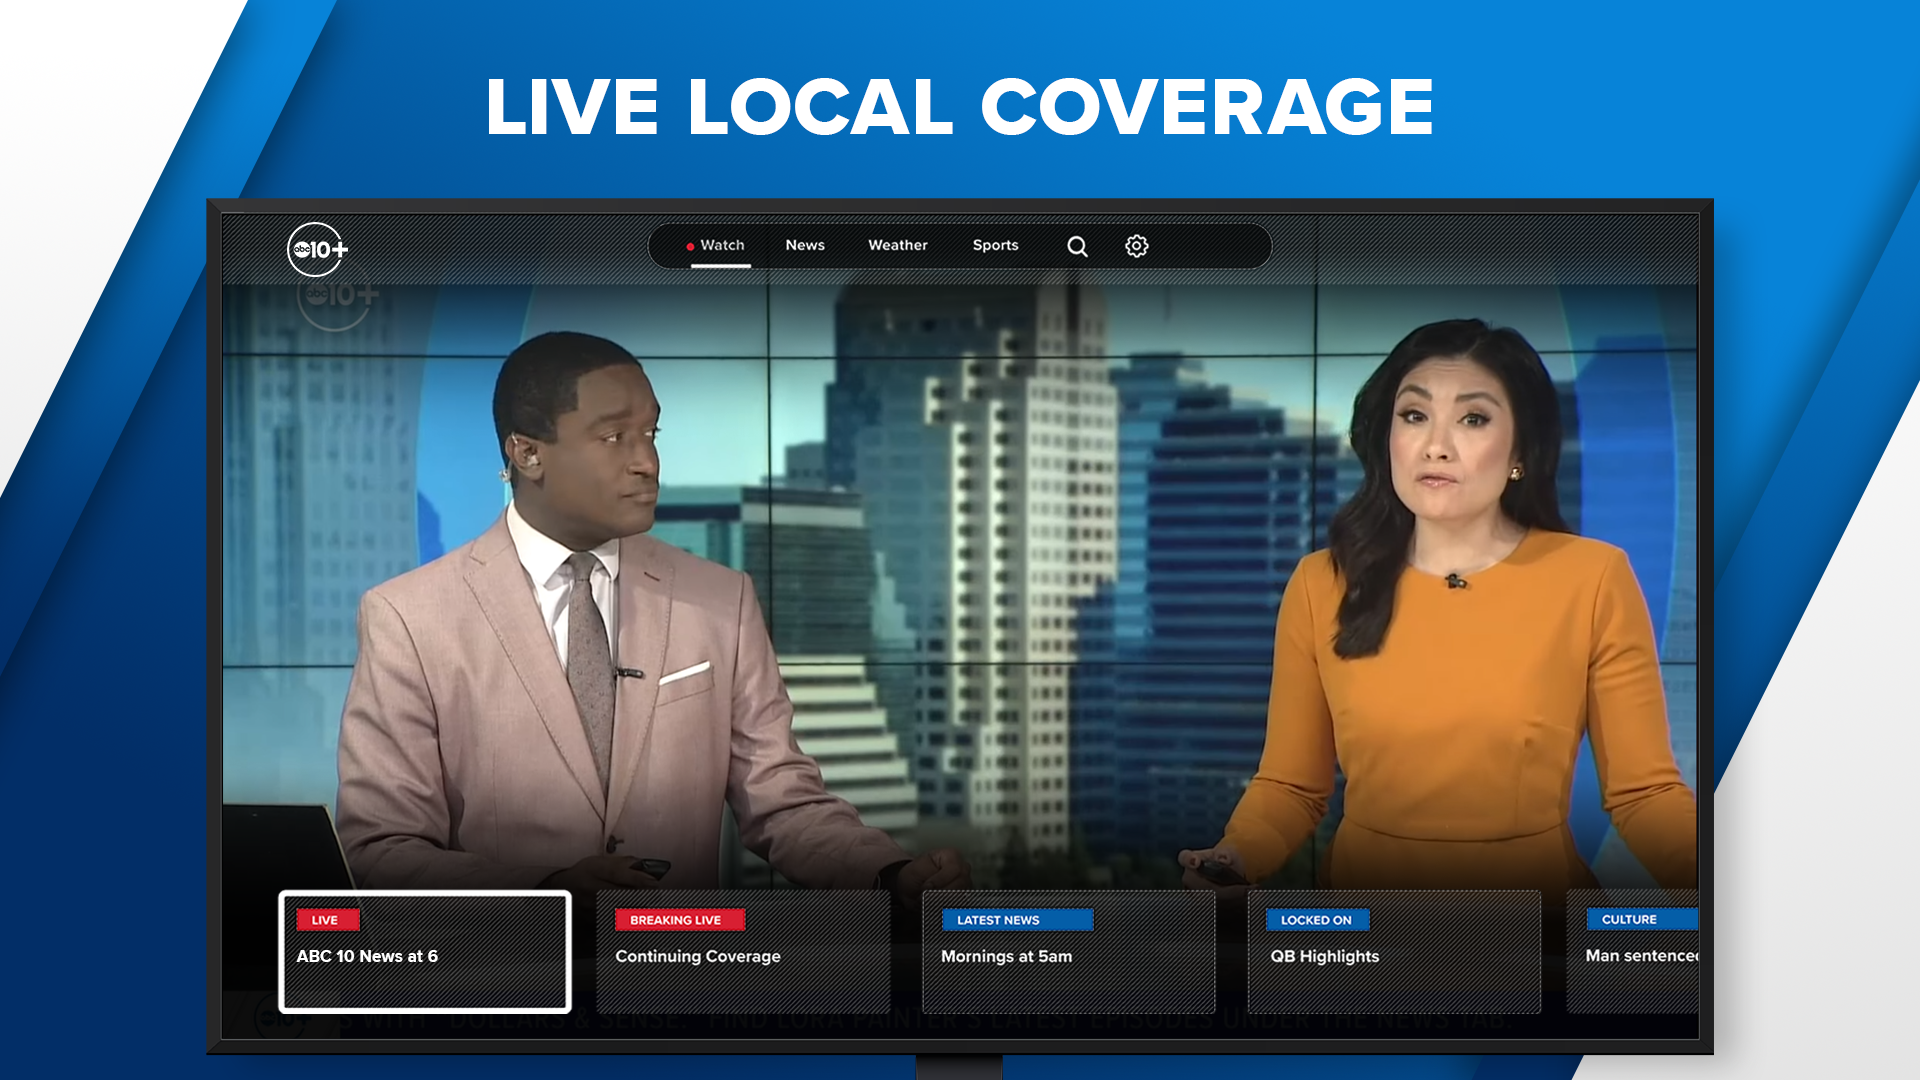Click the LOCKED ON badge

point(1317,920)
